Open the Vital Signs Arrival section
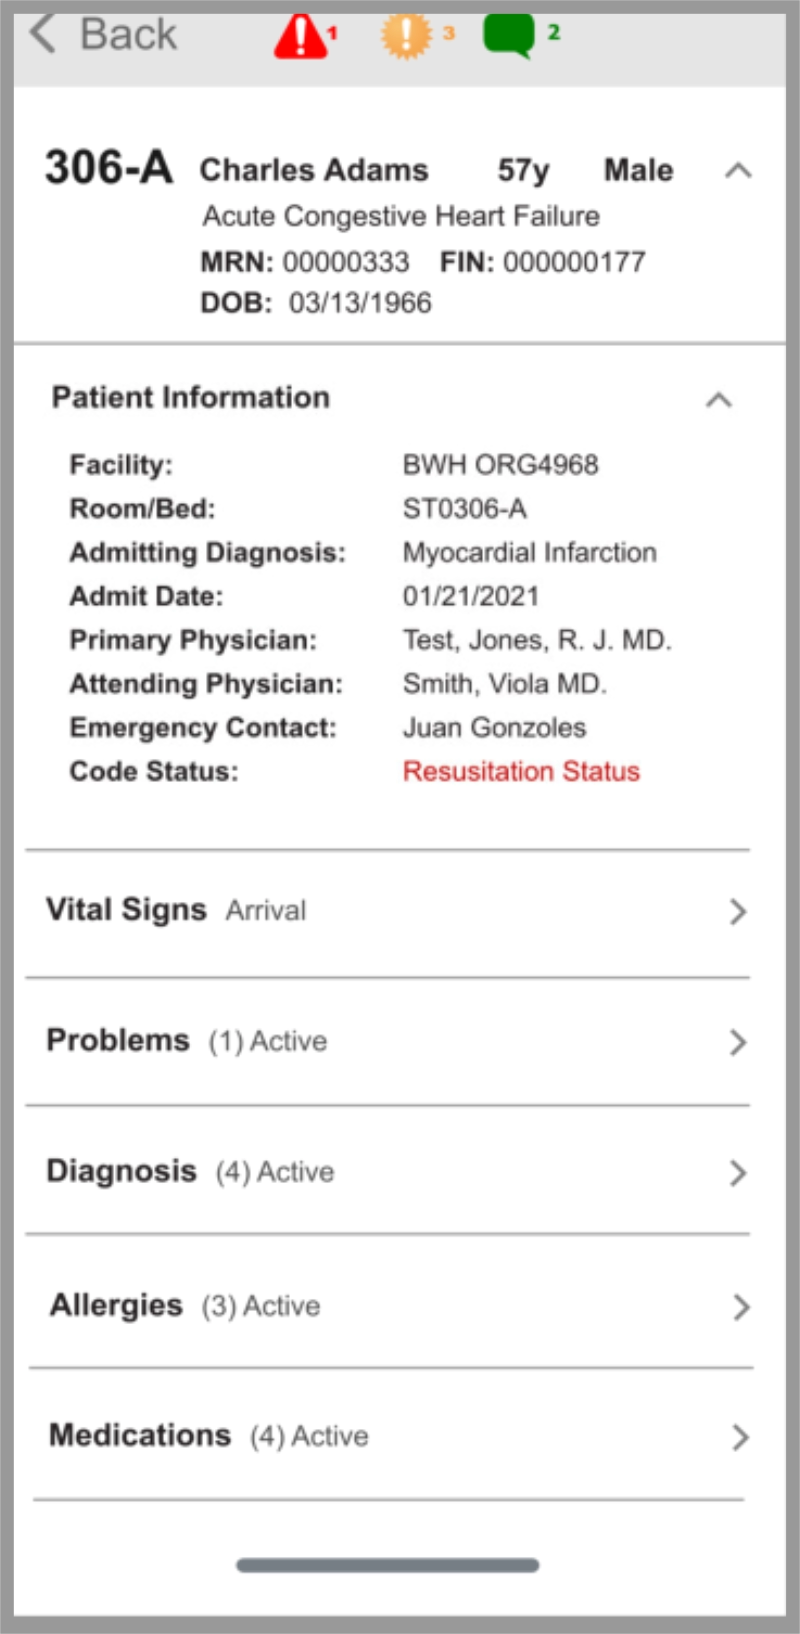 (177, 910)
